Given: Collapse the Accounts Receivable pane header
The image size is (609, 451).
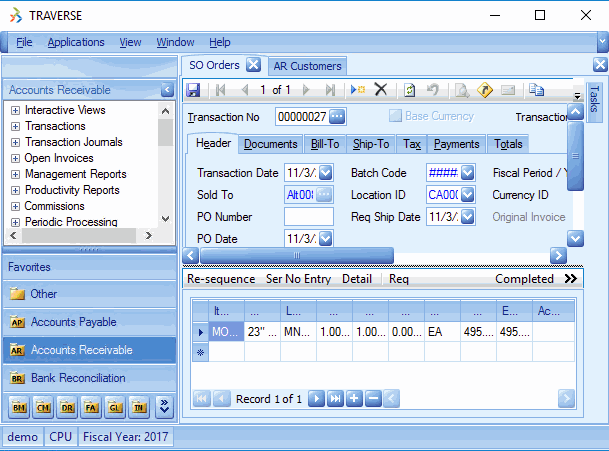Looking at the screenshot, I should pos(167,90).
